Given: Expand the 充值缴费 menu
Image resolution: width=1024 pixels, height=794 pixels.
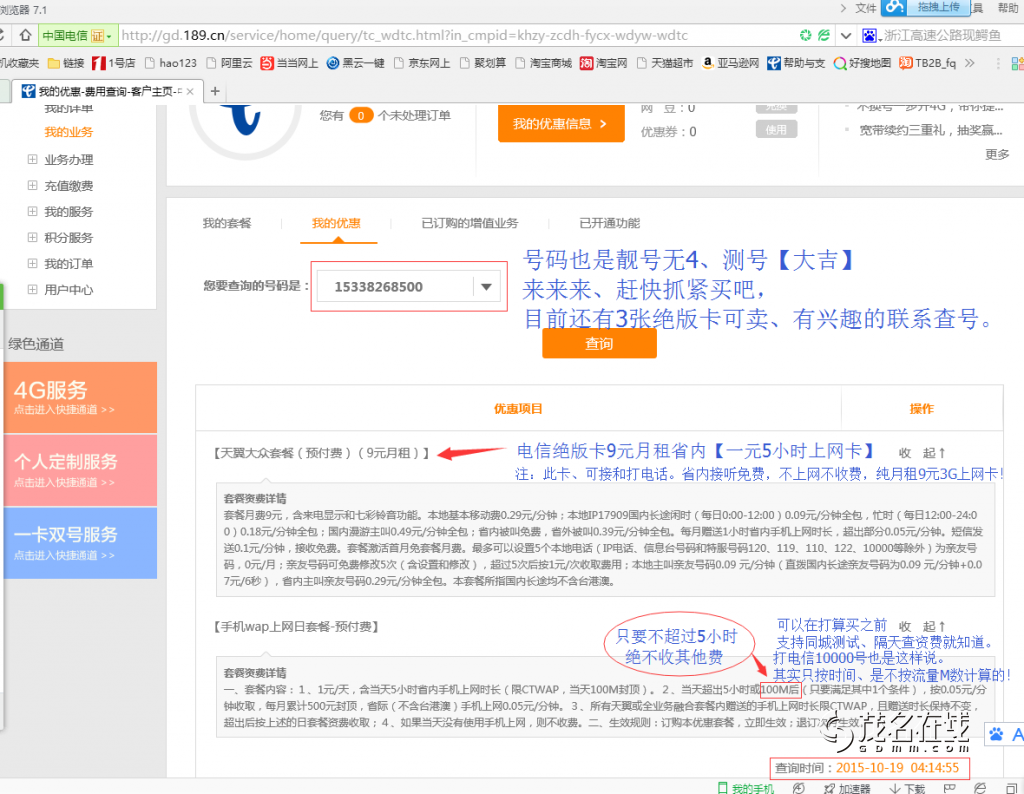Looking at the screenshot, I should click(32, 185).
